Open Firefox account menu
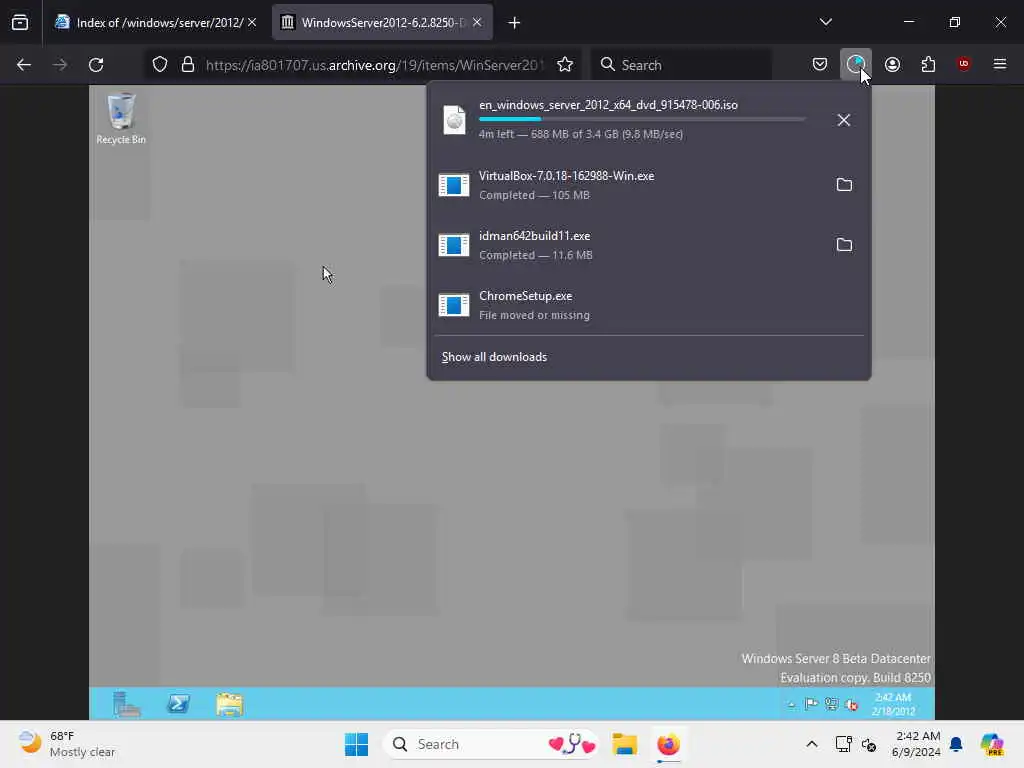 (x=892, y=64)
